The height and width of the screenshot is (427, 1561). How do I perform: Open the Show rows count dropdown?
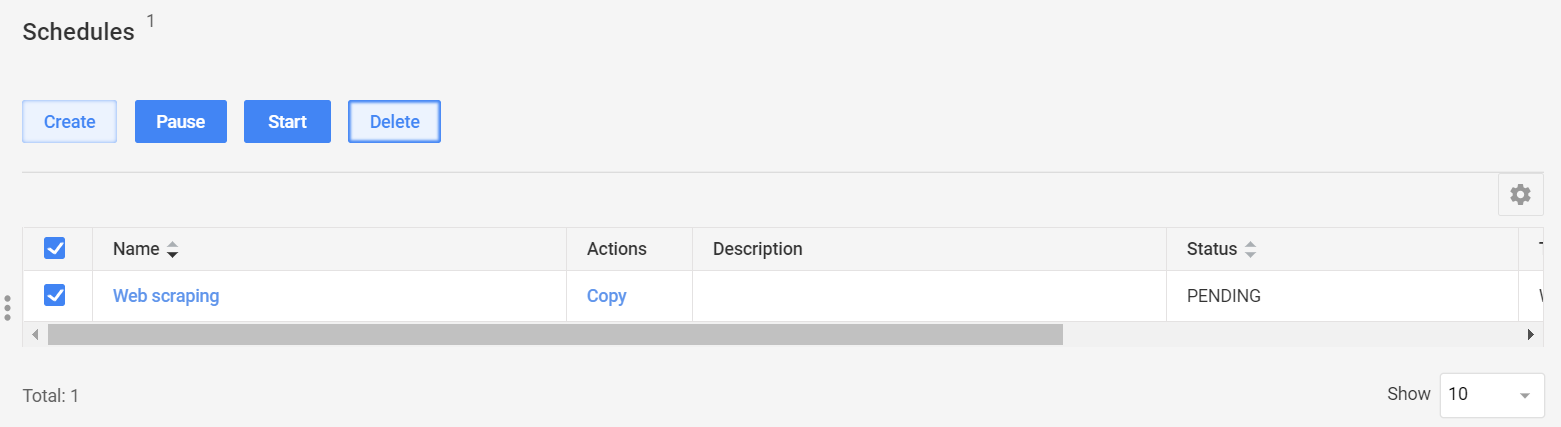[x=1491, y=394]
